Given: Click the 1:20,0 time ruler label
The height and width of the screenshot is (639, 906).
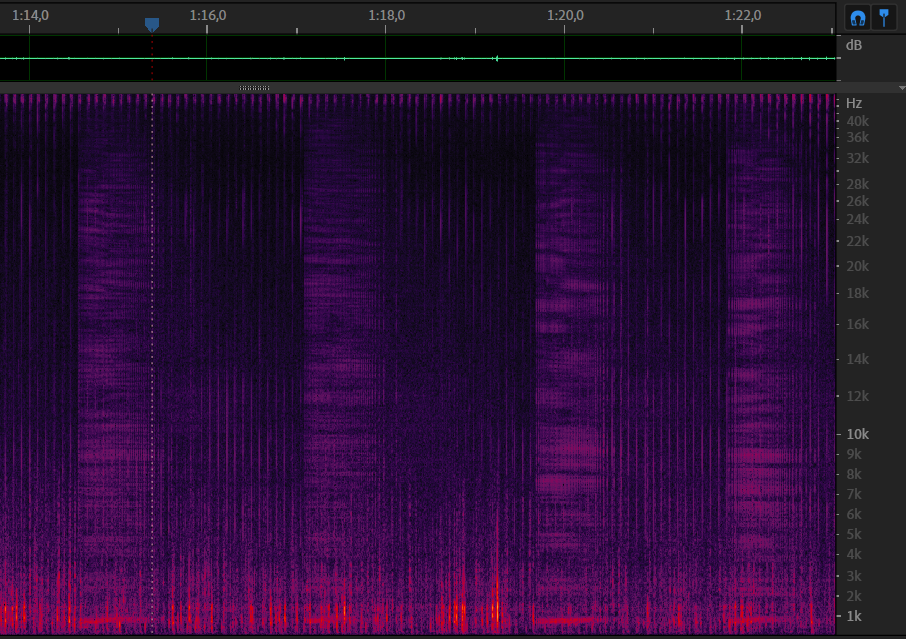Looking at the screenshot, I should (x=565, y=15).
